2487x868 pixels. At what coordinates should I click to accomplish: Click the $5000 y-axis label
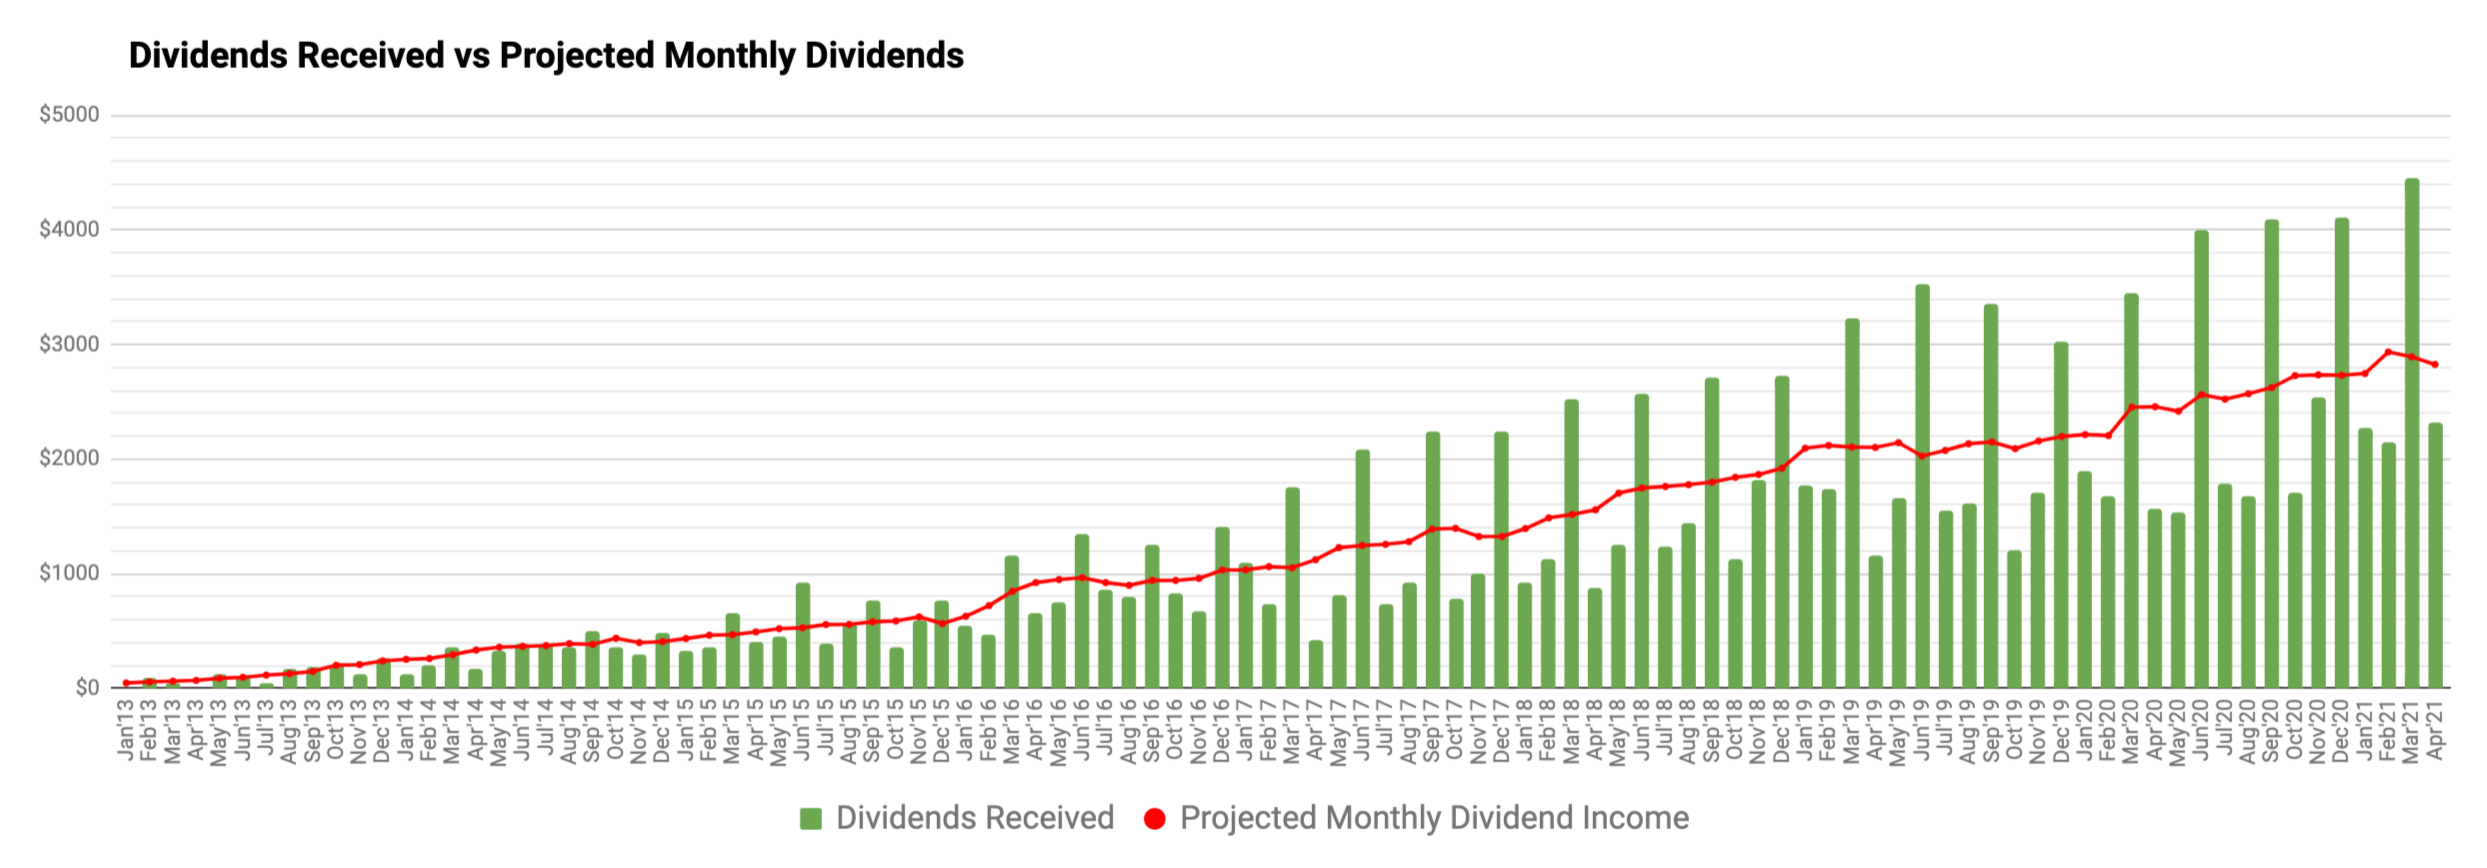click(x=69, y=115)
